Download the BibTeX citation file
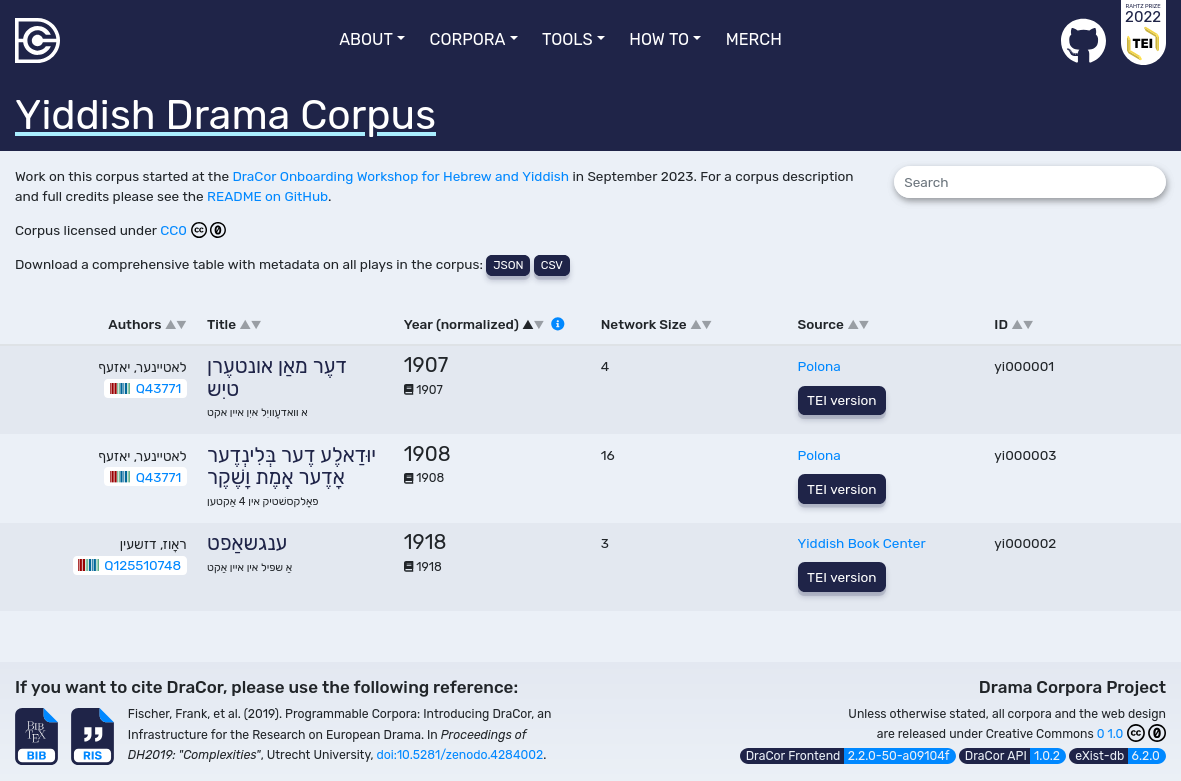Viewport: 1181px width, 781px height. coord(36,736)
